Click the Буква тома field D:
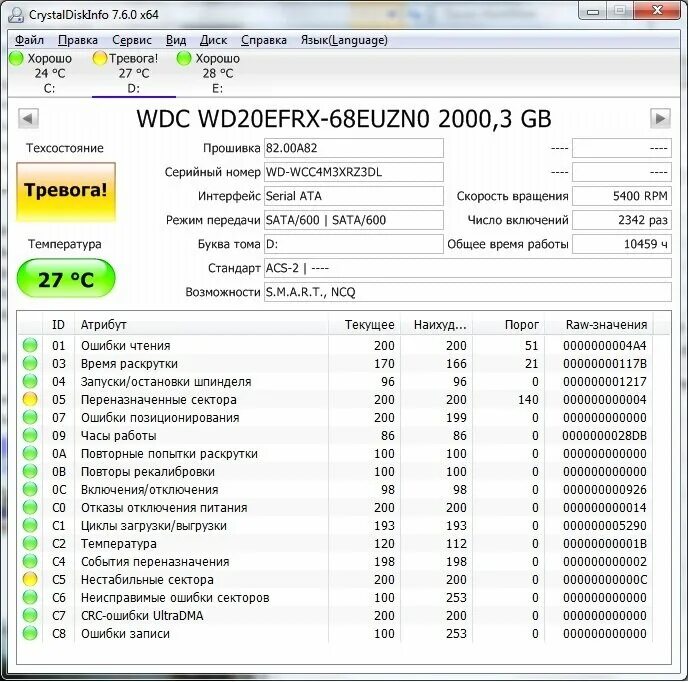Image resolution: width=689 pixels, height=682 pixels. 354,244
